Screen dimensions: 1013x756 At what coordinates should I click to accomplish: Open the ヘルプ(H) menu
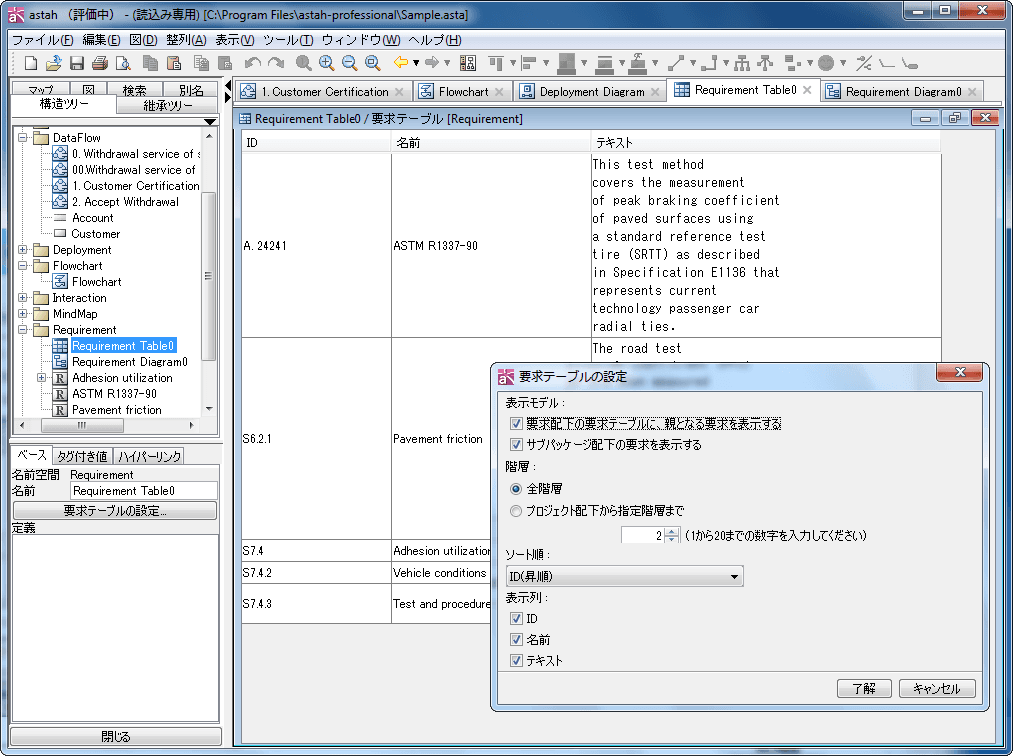point(435,40)
